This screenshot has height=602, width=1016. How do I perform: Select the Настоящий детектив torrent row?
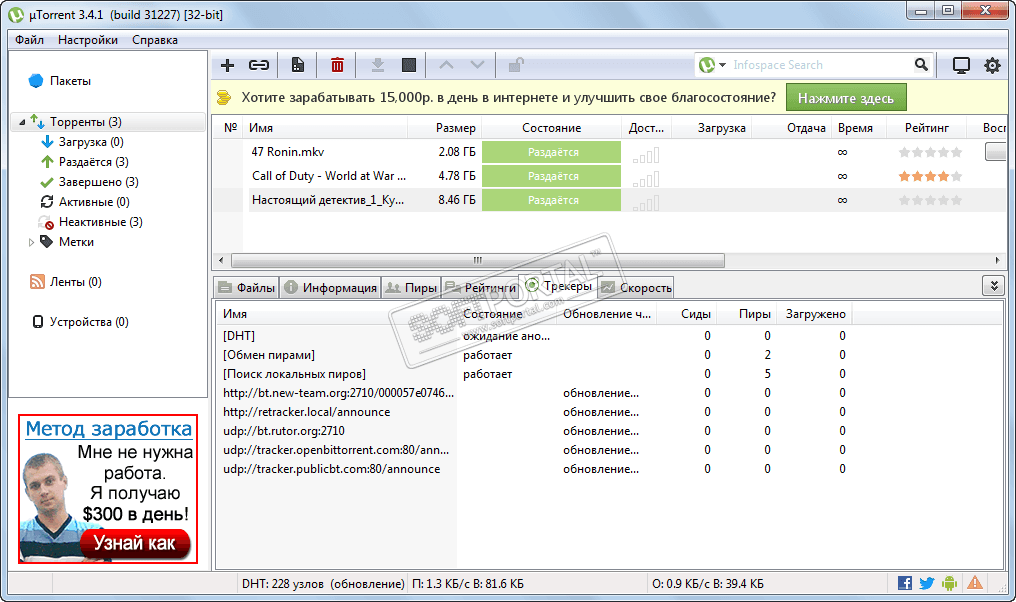point(609,200)
